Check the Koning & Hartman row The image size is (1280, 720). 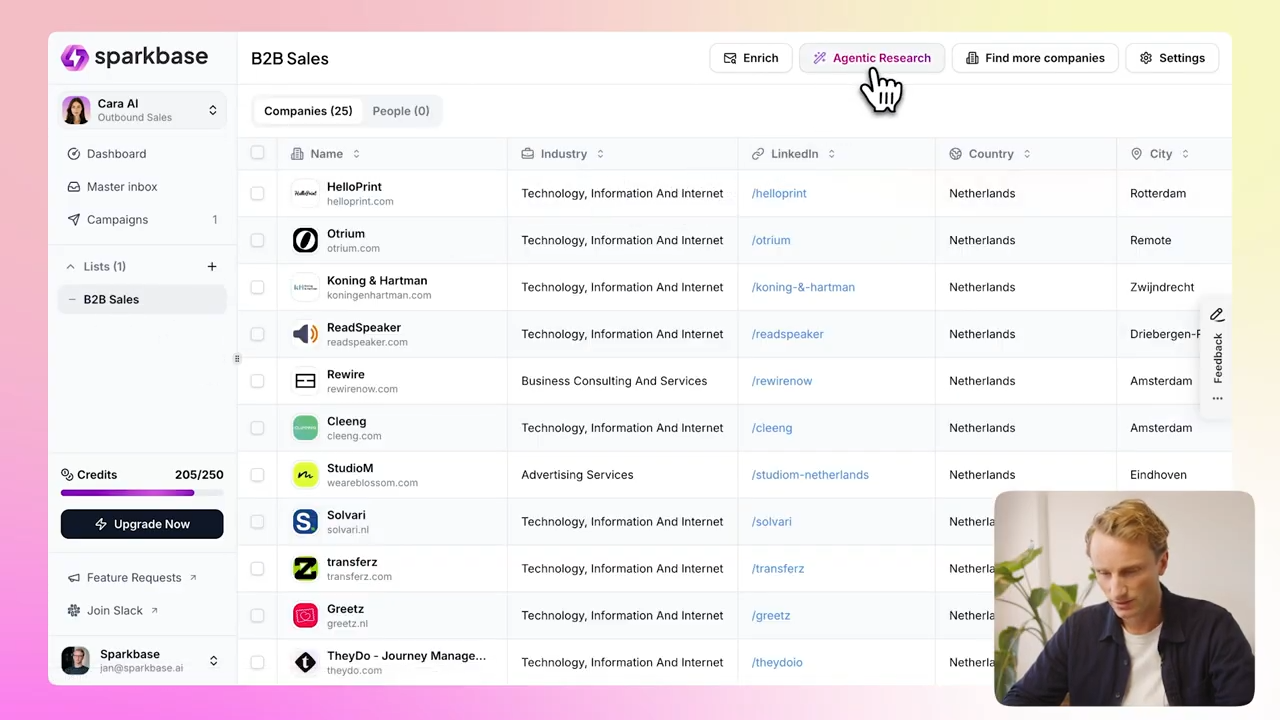coord(257,288)
